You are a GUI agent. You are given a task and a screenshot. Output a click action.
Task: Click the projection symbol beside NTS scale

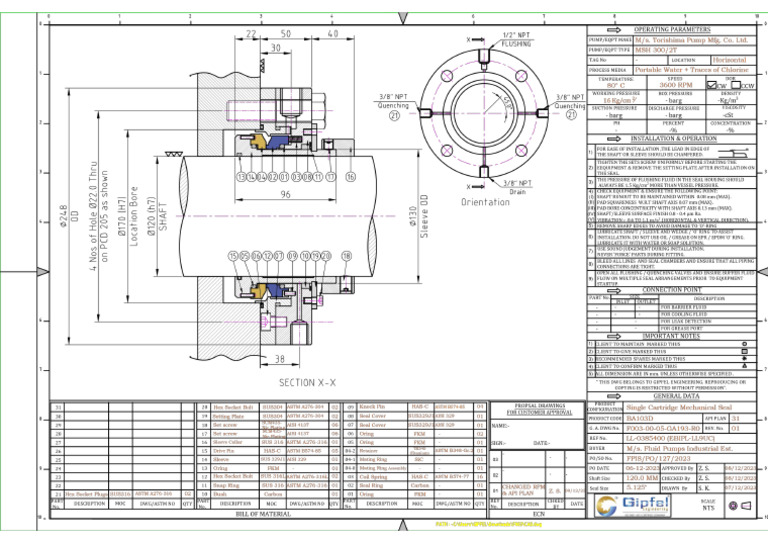click(739, 506)
